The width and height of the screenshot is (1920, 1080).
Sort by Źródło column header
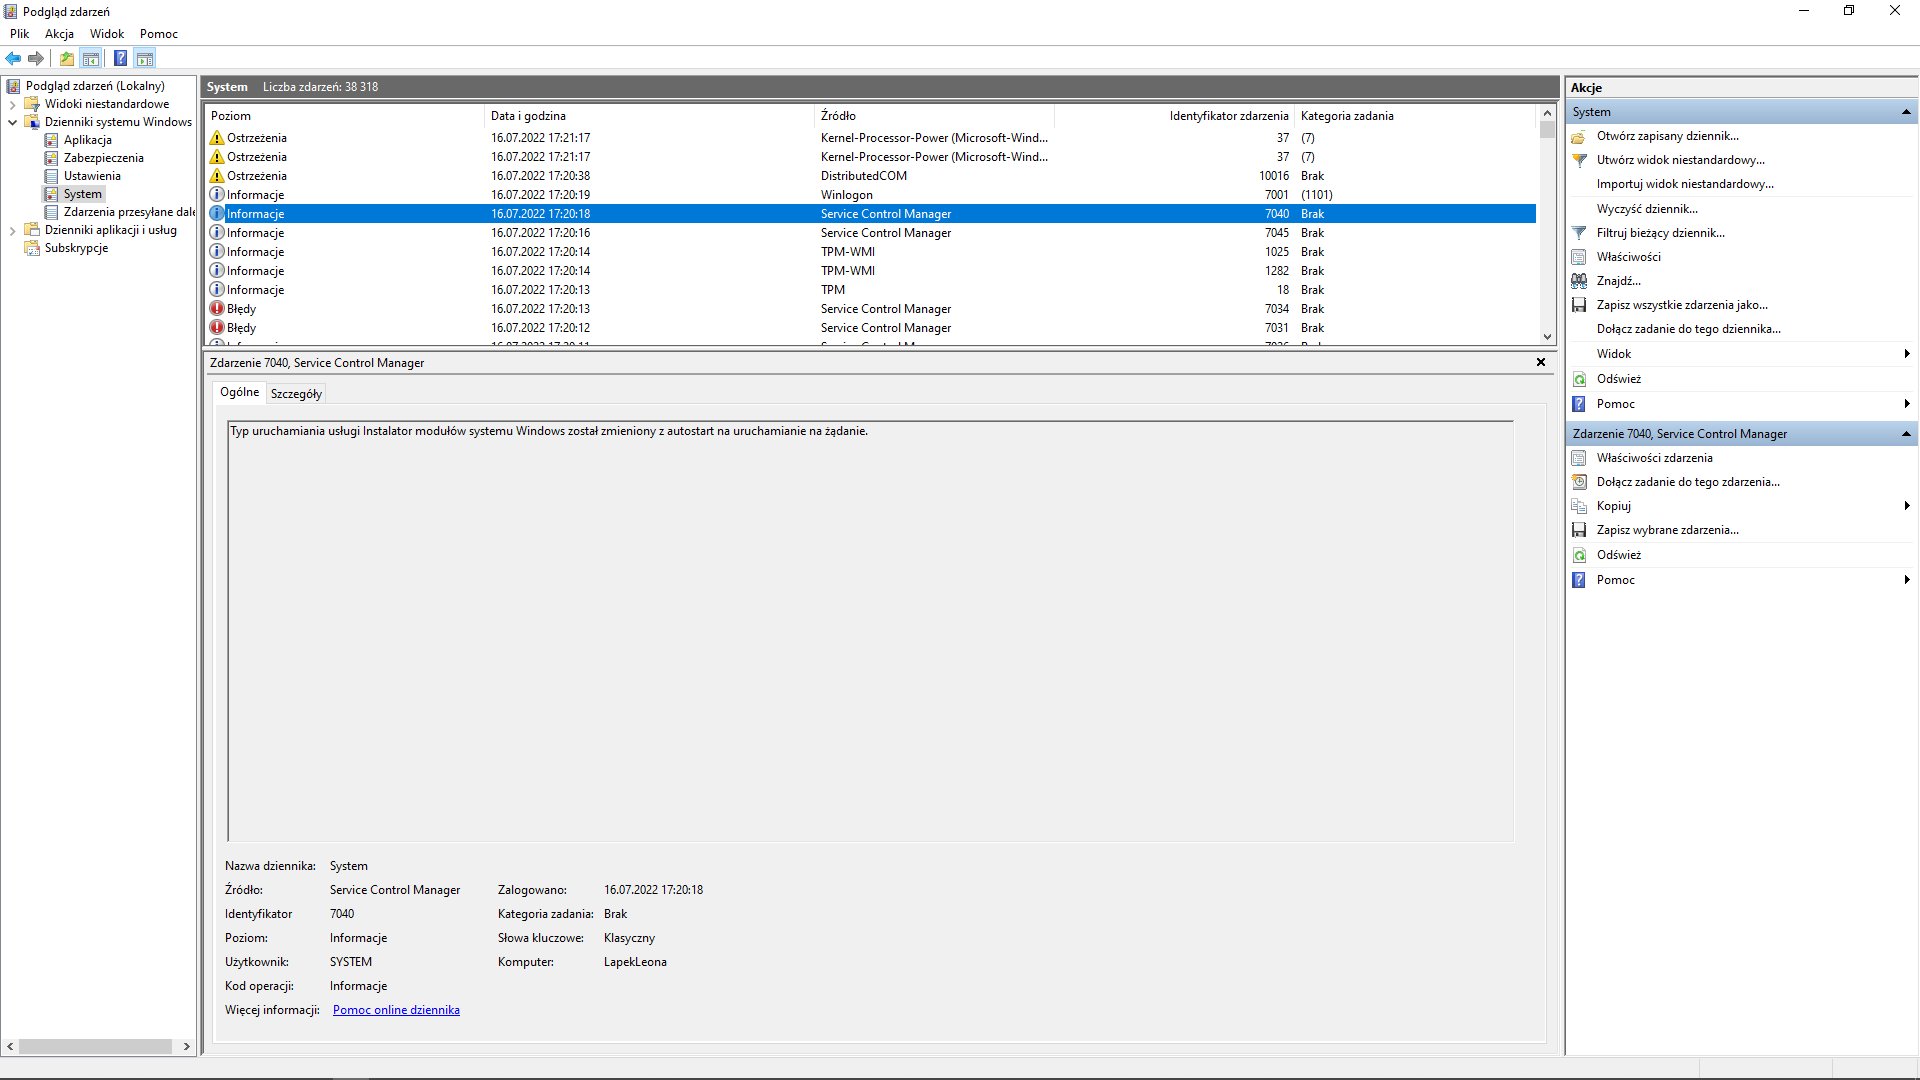(935, 116)
